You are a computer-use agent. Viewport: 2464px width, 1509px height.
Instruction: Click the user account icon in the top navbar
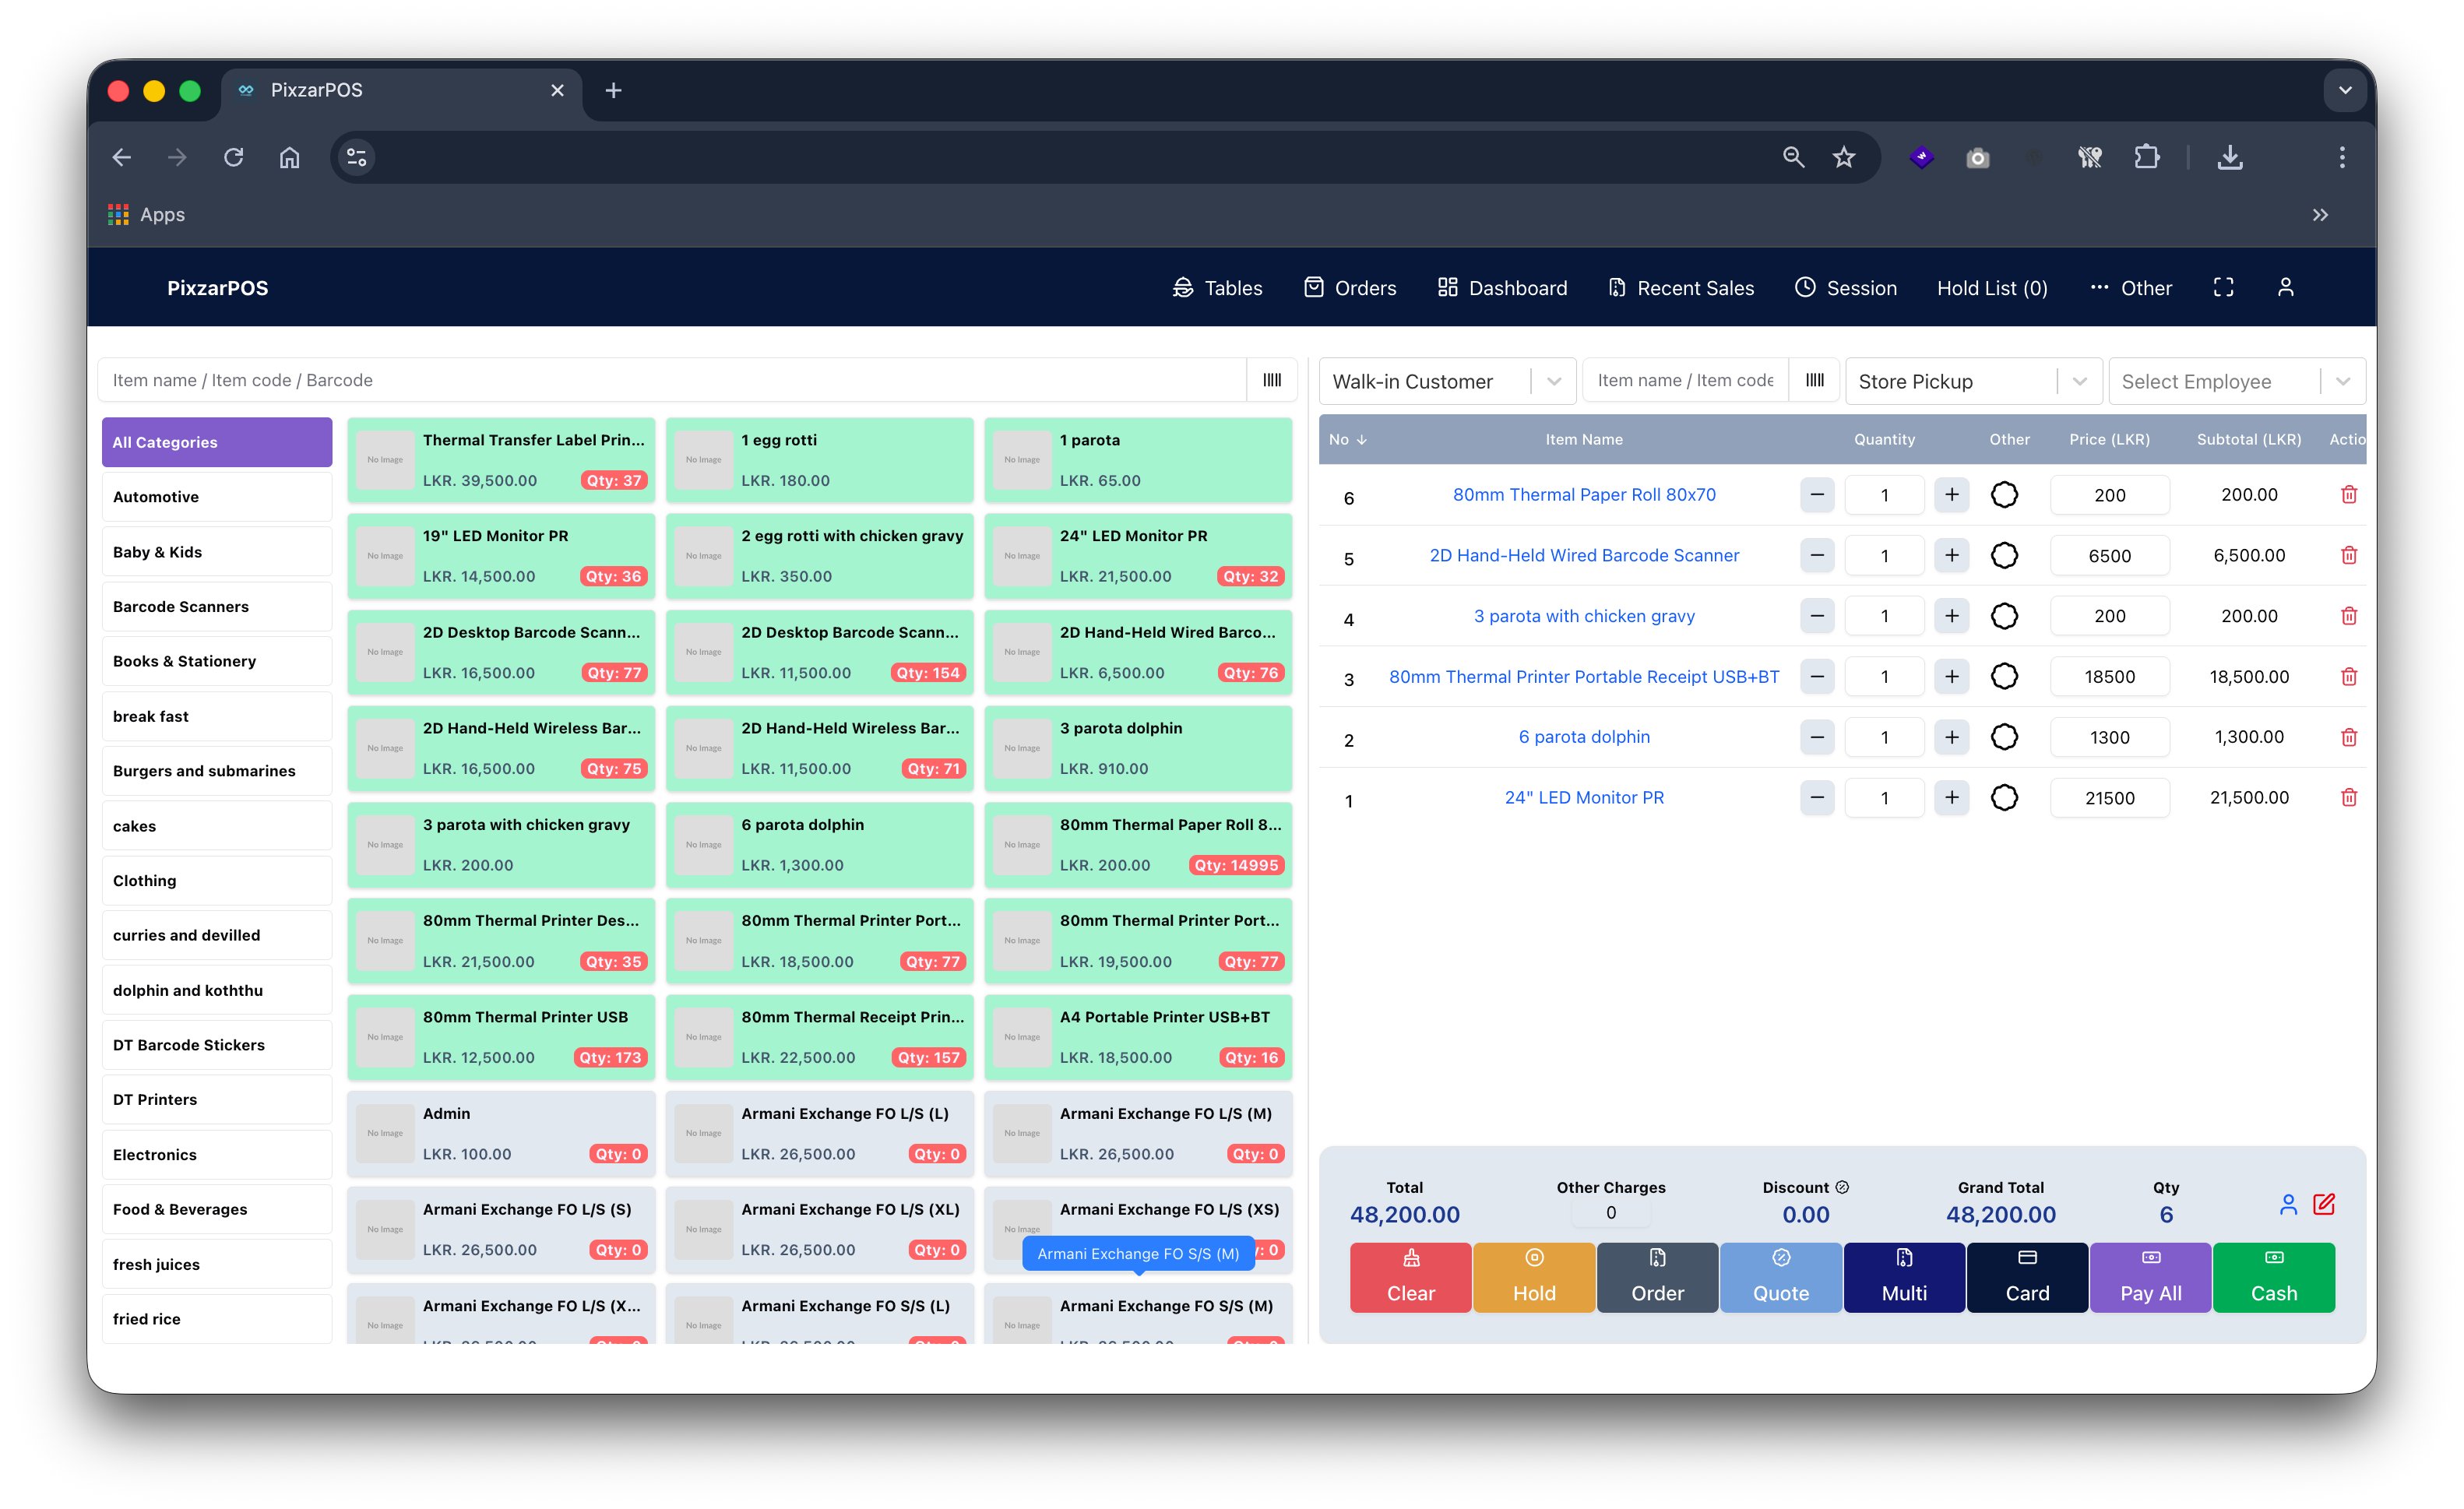coord(2287,287)
